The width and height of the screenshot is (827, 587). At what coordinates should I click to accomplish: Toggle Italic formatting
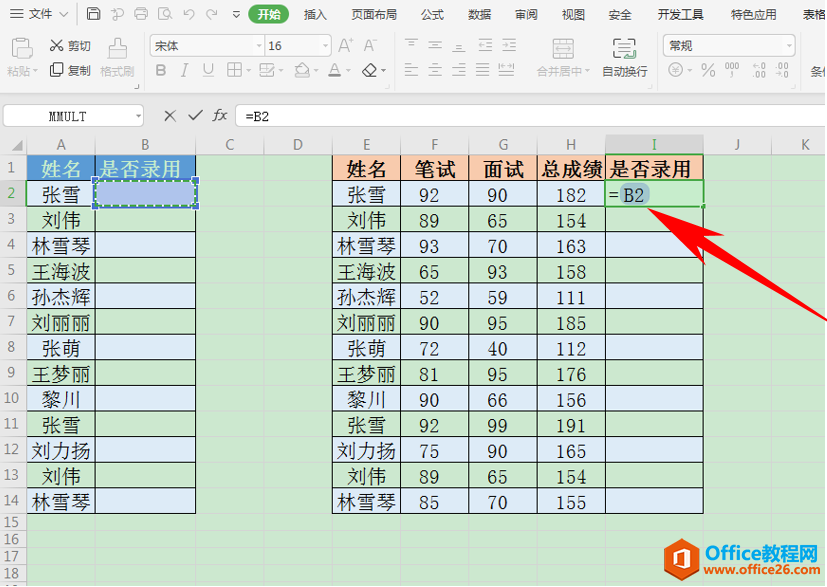click(x=185, y=70)
